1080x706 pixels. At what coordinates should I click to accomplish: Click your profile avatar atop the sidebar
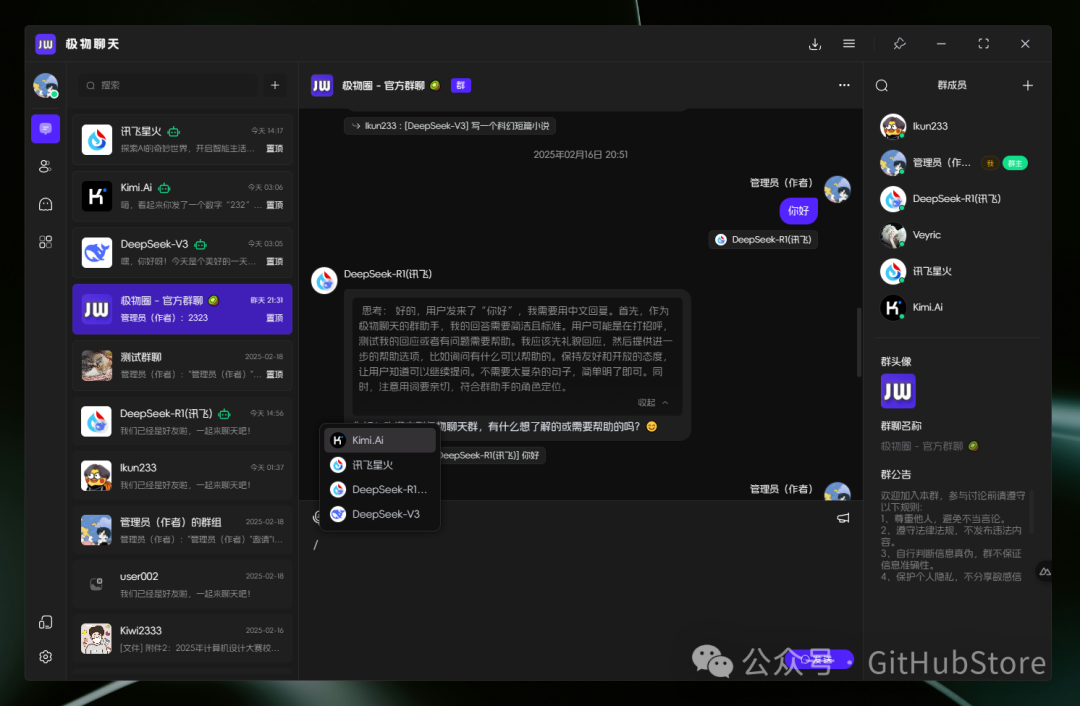coord(45,85)
